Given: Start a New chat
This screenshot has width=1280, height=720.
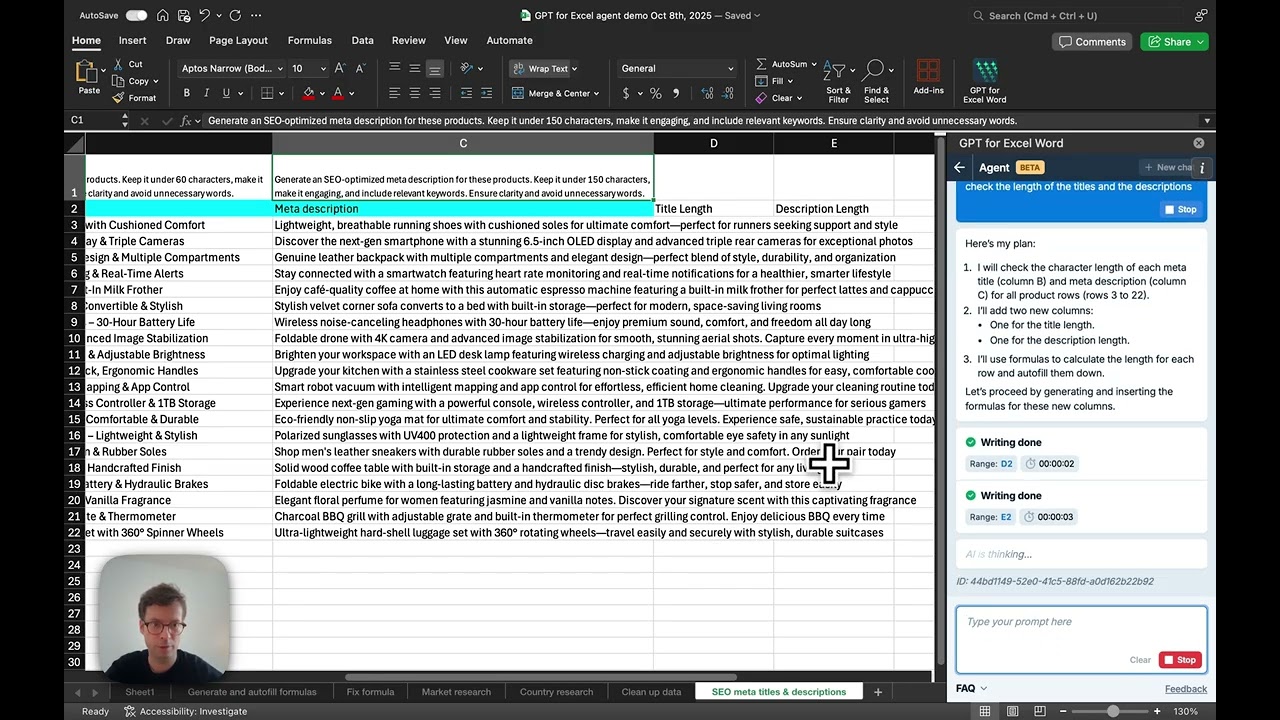Looking at the screenshot, I should (x=1167, y=167).
